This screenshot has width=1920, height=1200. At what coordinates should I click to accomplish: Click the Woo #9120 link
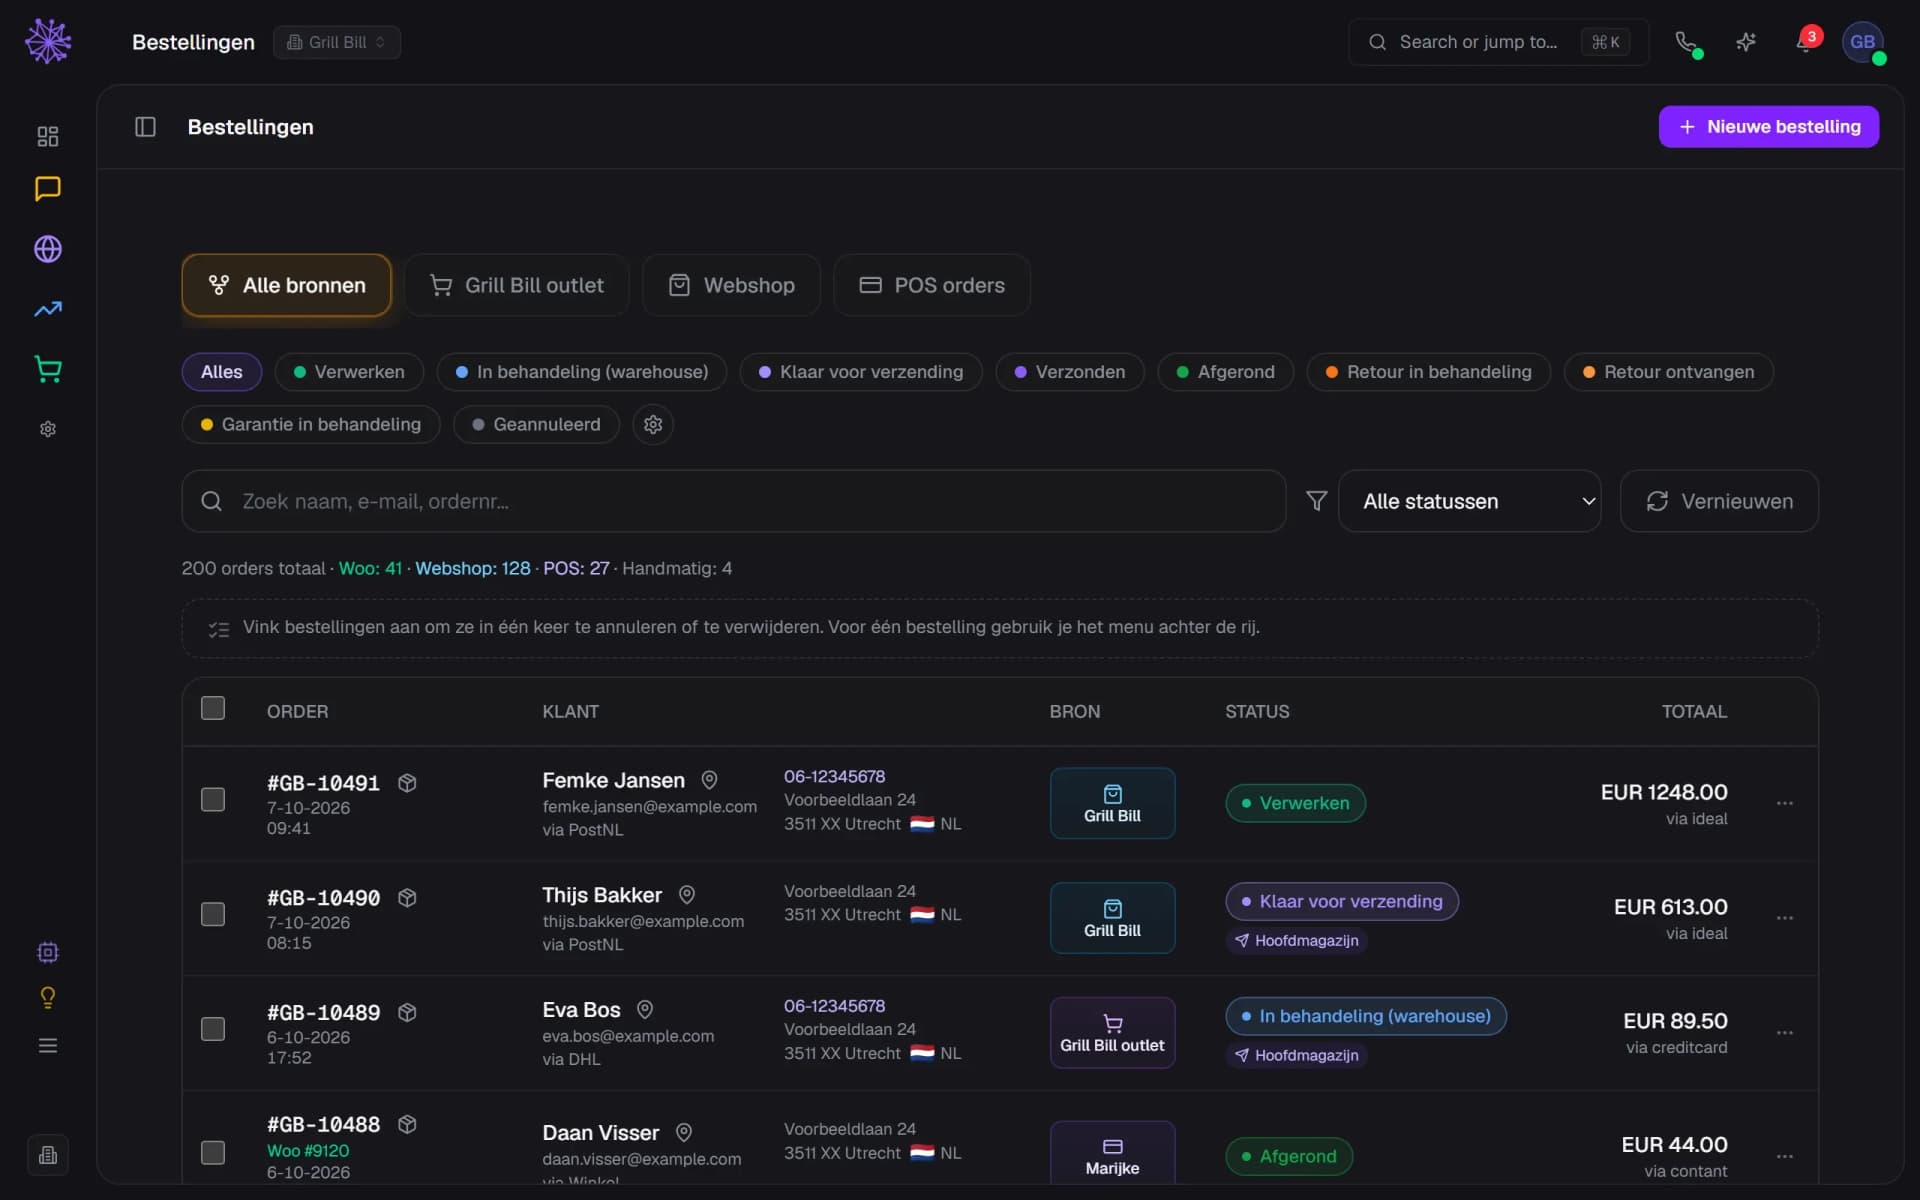[x=308, y=1151]
